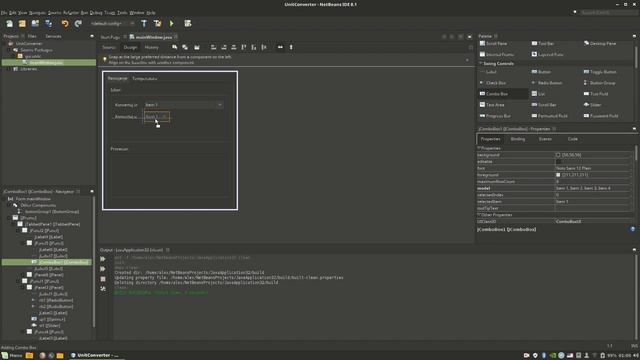Open the default config dropdown
The width and height of the screenshot is (640, 360).
point(113,24)
